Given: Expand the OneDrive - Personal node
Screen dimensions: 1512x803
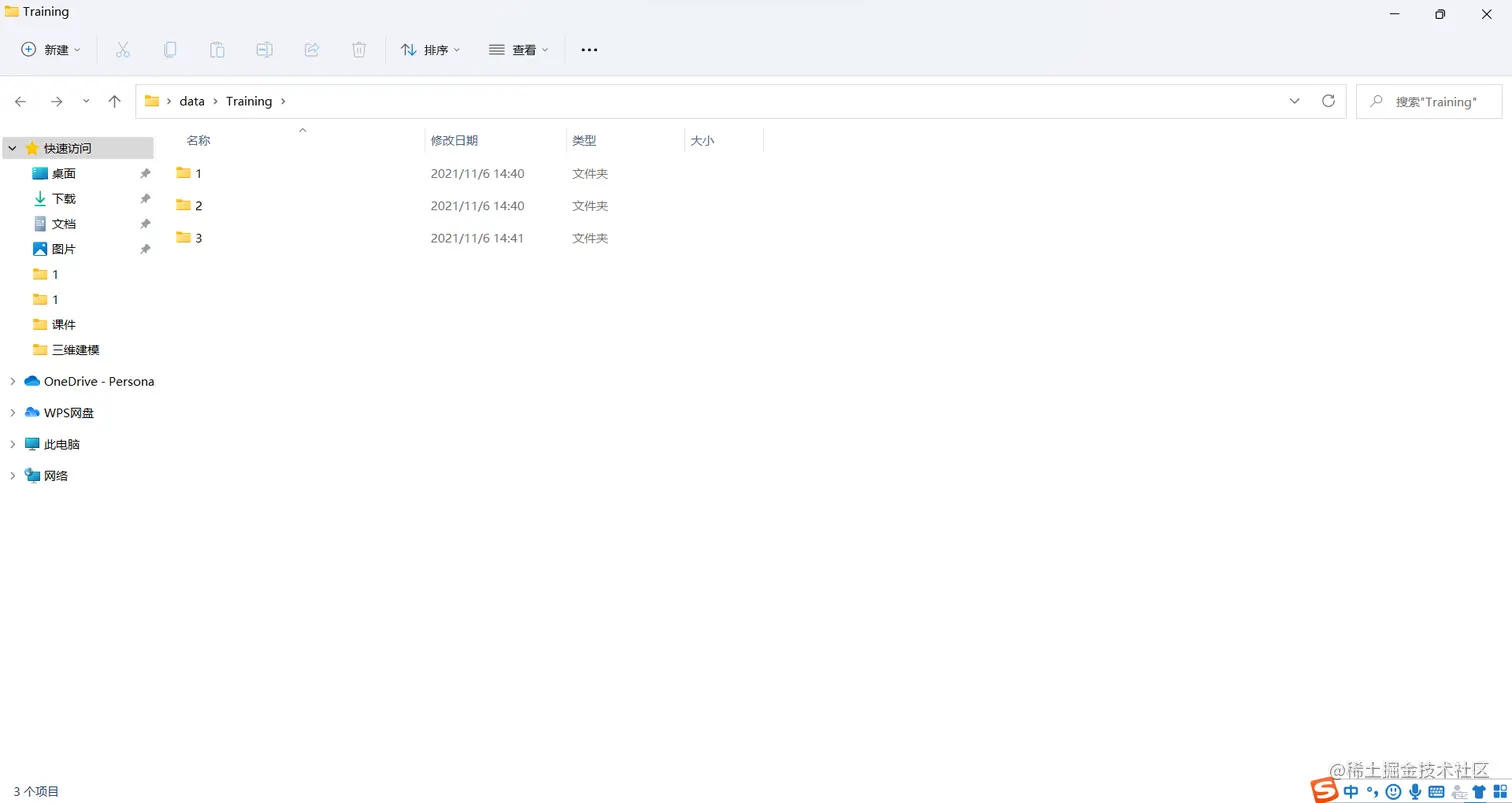Looking at the screenshot, I should pyautogui.click(x=13, y=381).
